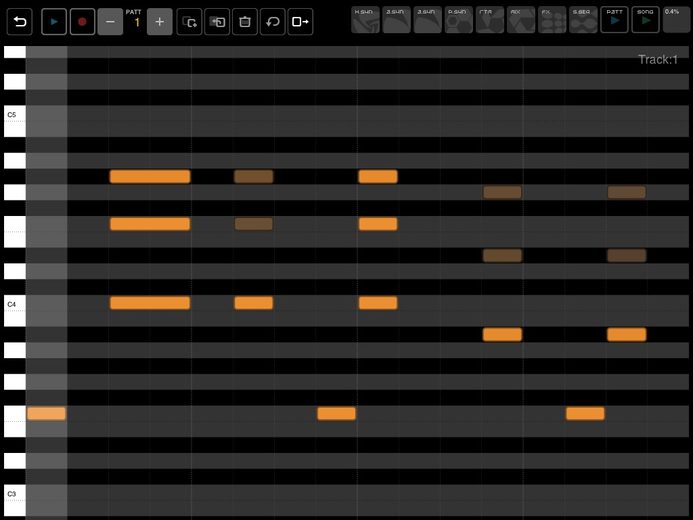The height and width of the screenshot is (520, 693).
Task: Click the PATT play mode button
Action: click(x=614, y=20)
